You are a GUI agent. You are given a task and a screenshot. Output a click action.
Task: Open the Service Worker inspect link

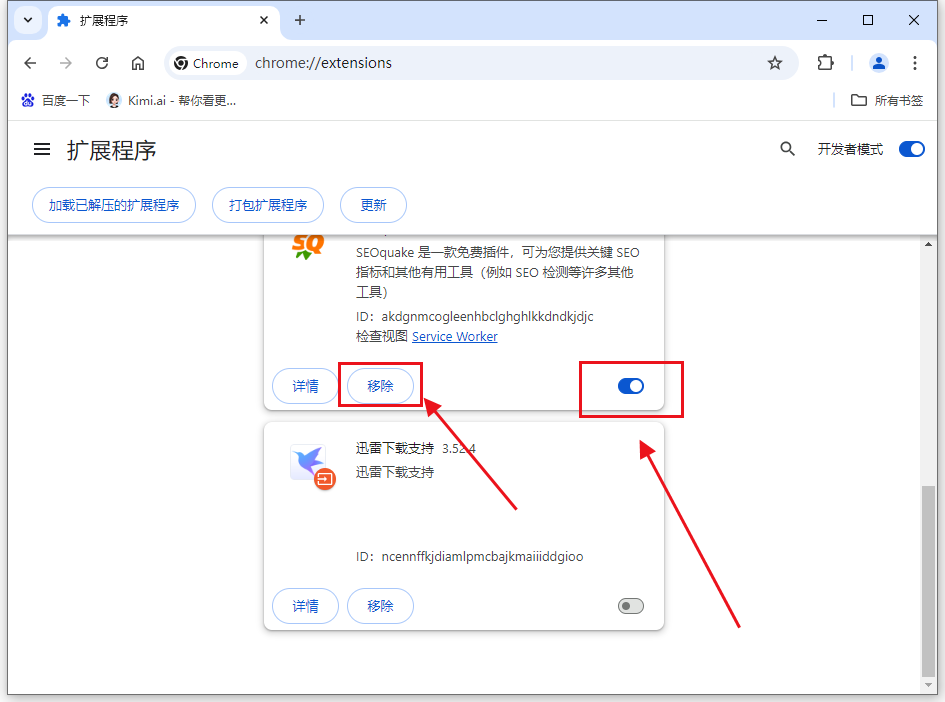point(454,337)
